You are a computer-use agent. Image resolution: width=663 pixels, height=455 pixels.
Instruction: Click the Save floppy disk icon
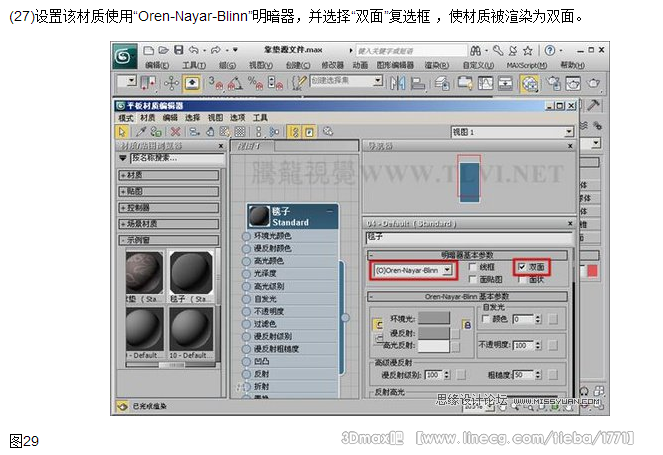coord(179,50)
